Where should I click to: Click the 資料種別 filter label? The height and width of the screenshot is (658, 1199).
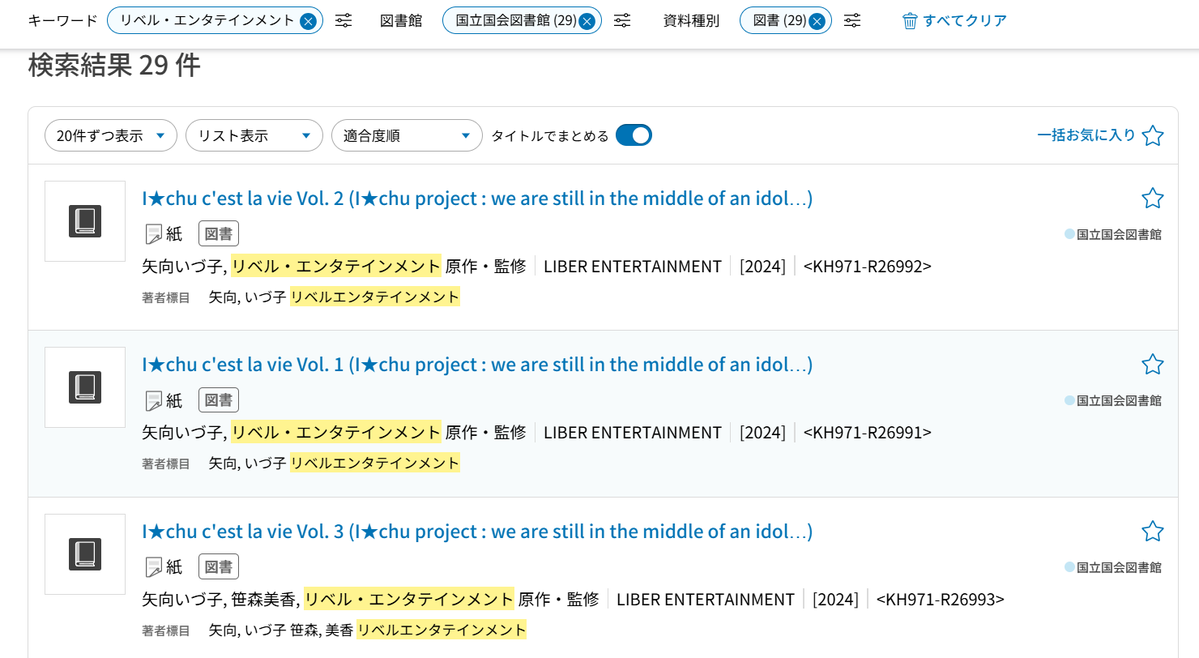691,21
